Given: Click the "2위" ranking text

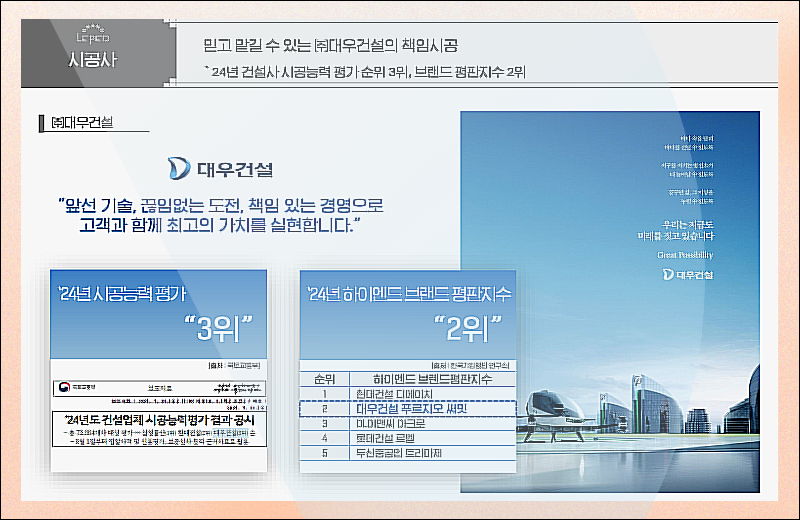Looking at the screenshot, I should (x=468, y=328).
